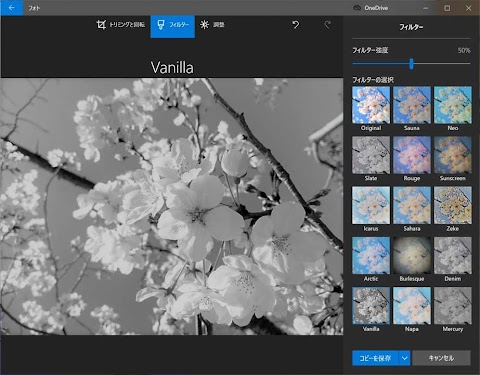Screen dimensions: 480x375
Task: Pick the Sahara filter
Action: pos(412,205)
